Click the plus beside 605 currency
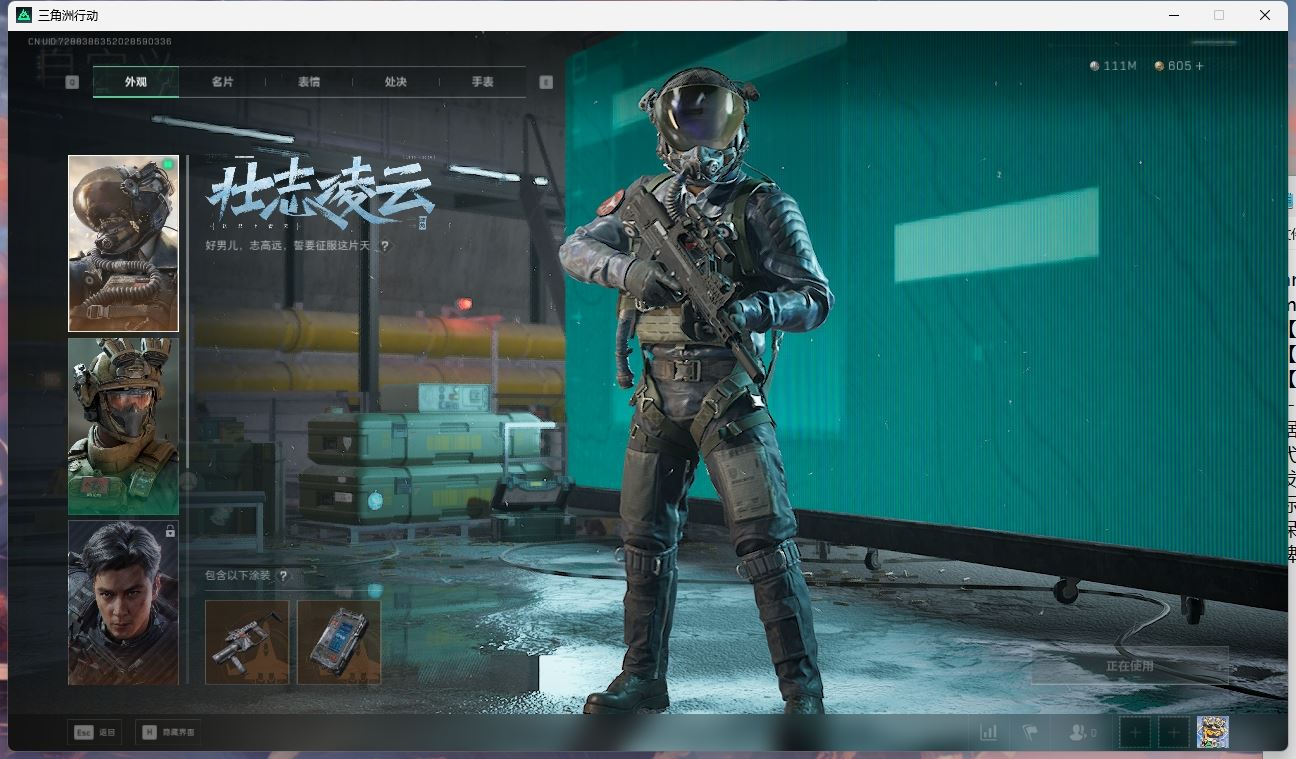The image size is (1296, 759). point(1200,66)
